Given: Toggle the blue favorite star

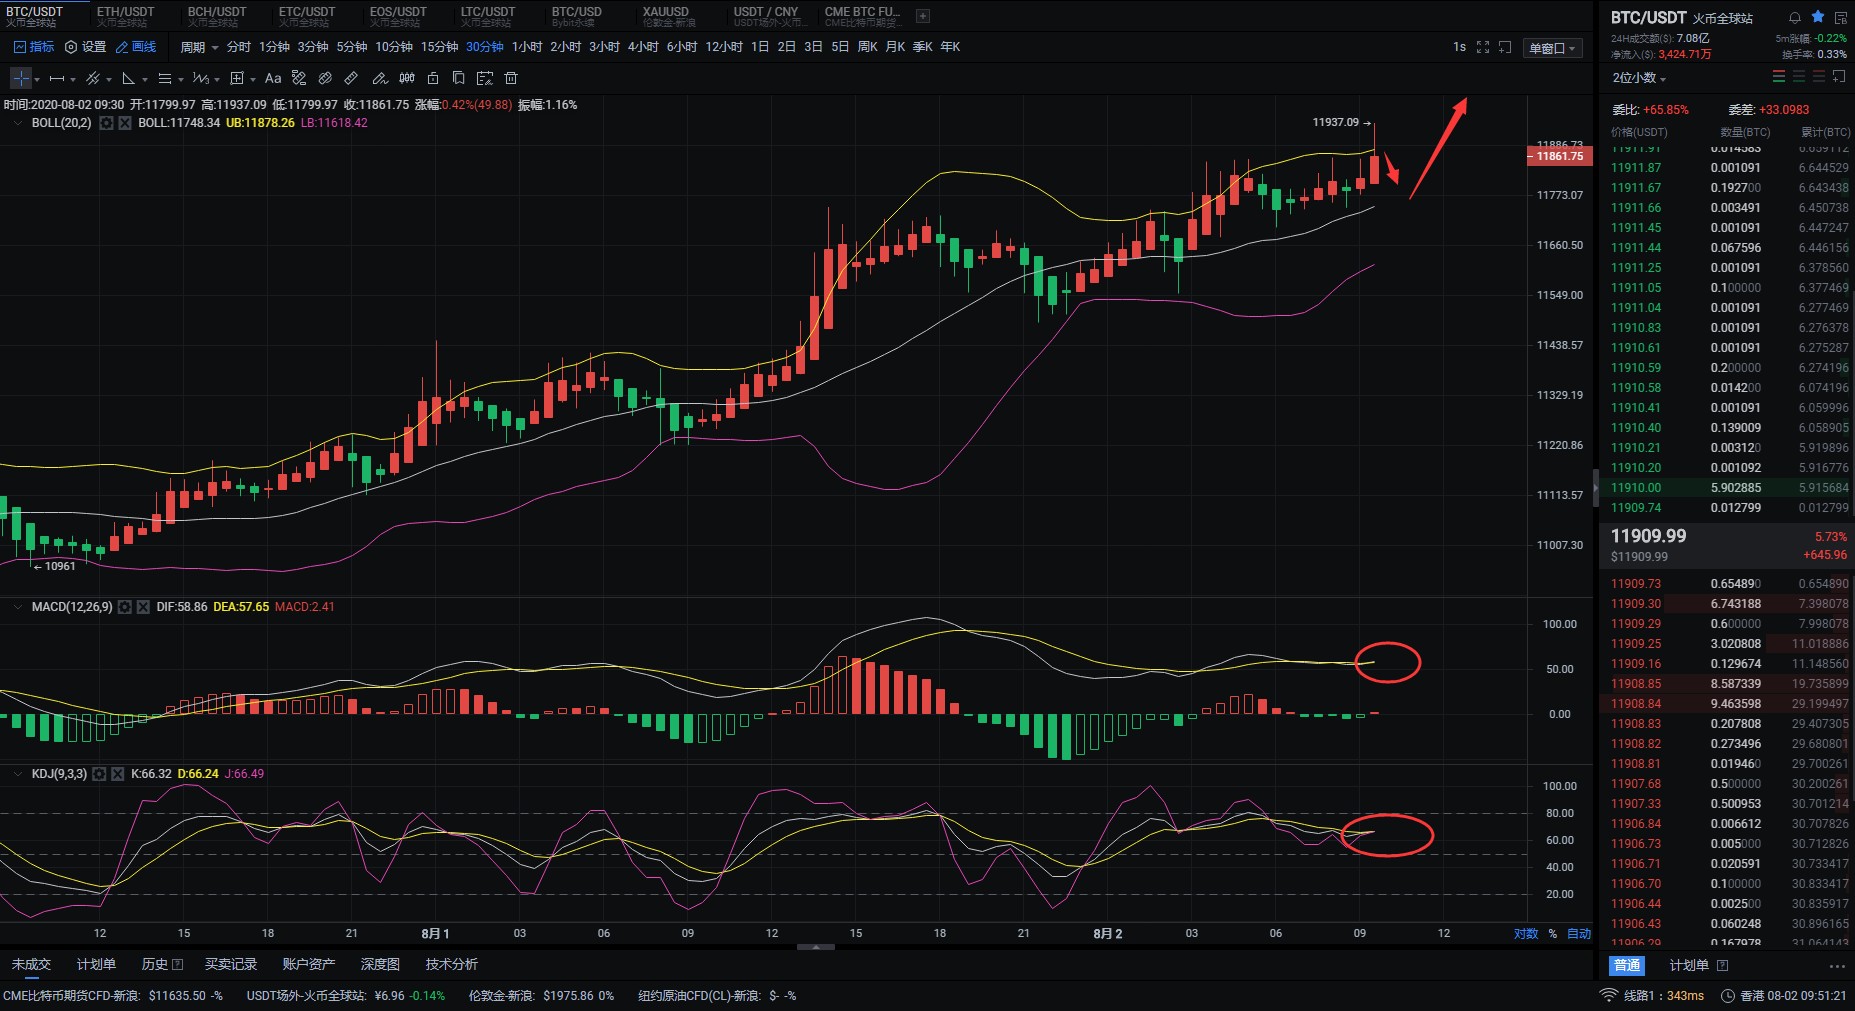Looking at the screenshot, I should 1818,17.
